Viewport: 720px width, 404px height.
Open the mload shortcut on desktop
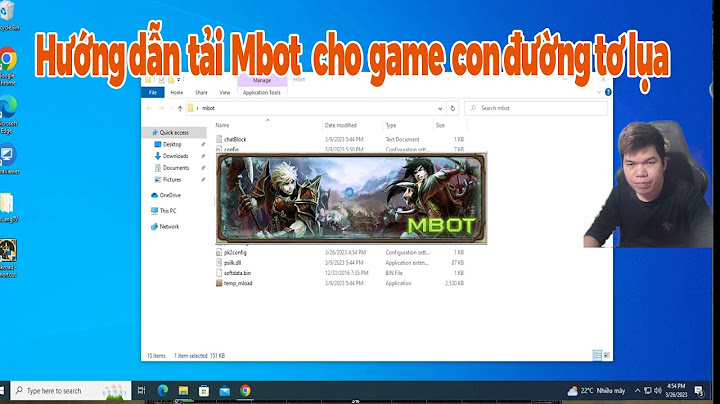coord(8,258)
